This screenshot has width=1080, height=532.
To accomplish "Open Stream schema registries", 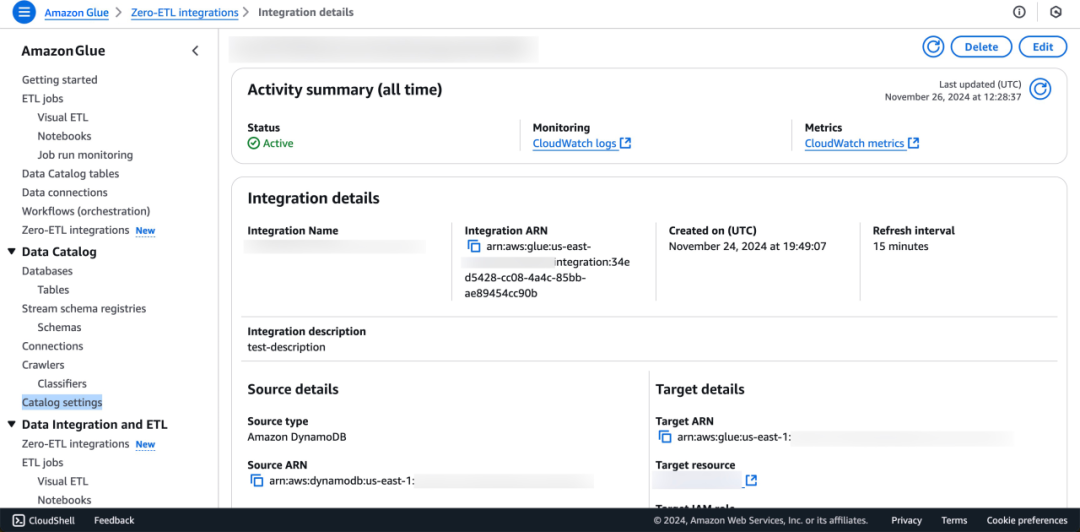I will pyautogui.click(x=84, y=309).
